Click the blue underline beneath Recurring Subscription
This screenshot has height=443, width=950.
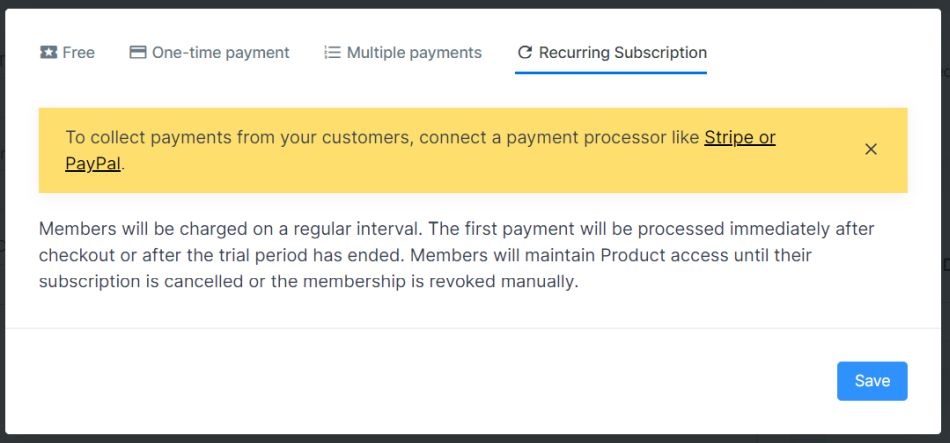[x=611, y=73]
